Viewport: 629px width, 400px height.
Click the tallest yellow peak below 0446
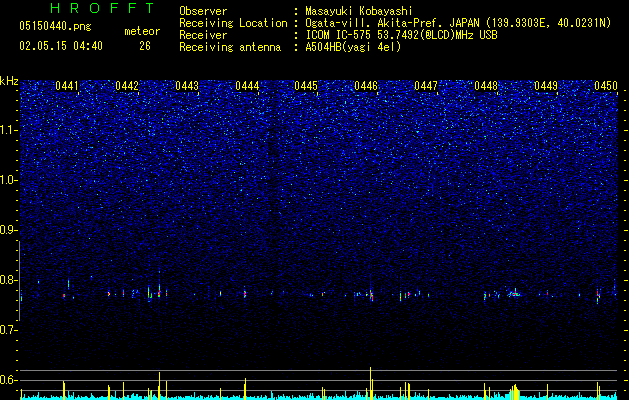coord(371,383)
